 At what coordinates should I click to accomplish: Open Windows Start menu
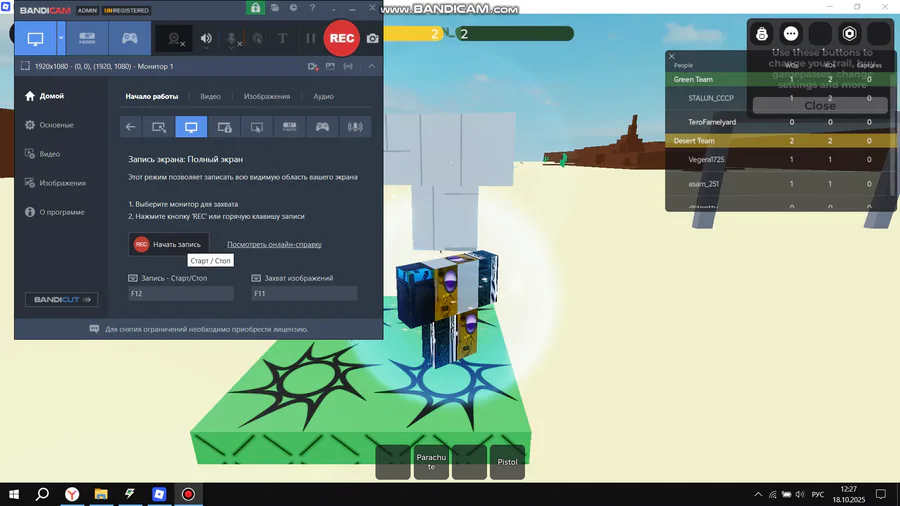[x=14, y=494]
